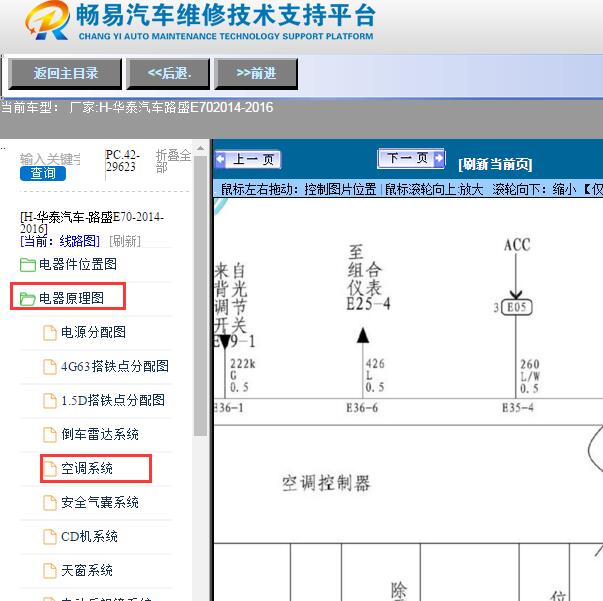
Task: Open the 4G63搭铁点分配图 document
Action: click(115, 366)
